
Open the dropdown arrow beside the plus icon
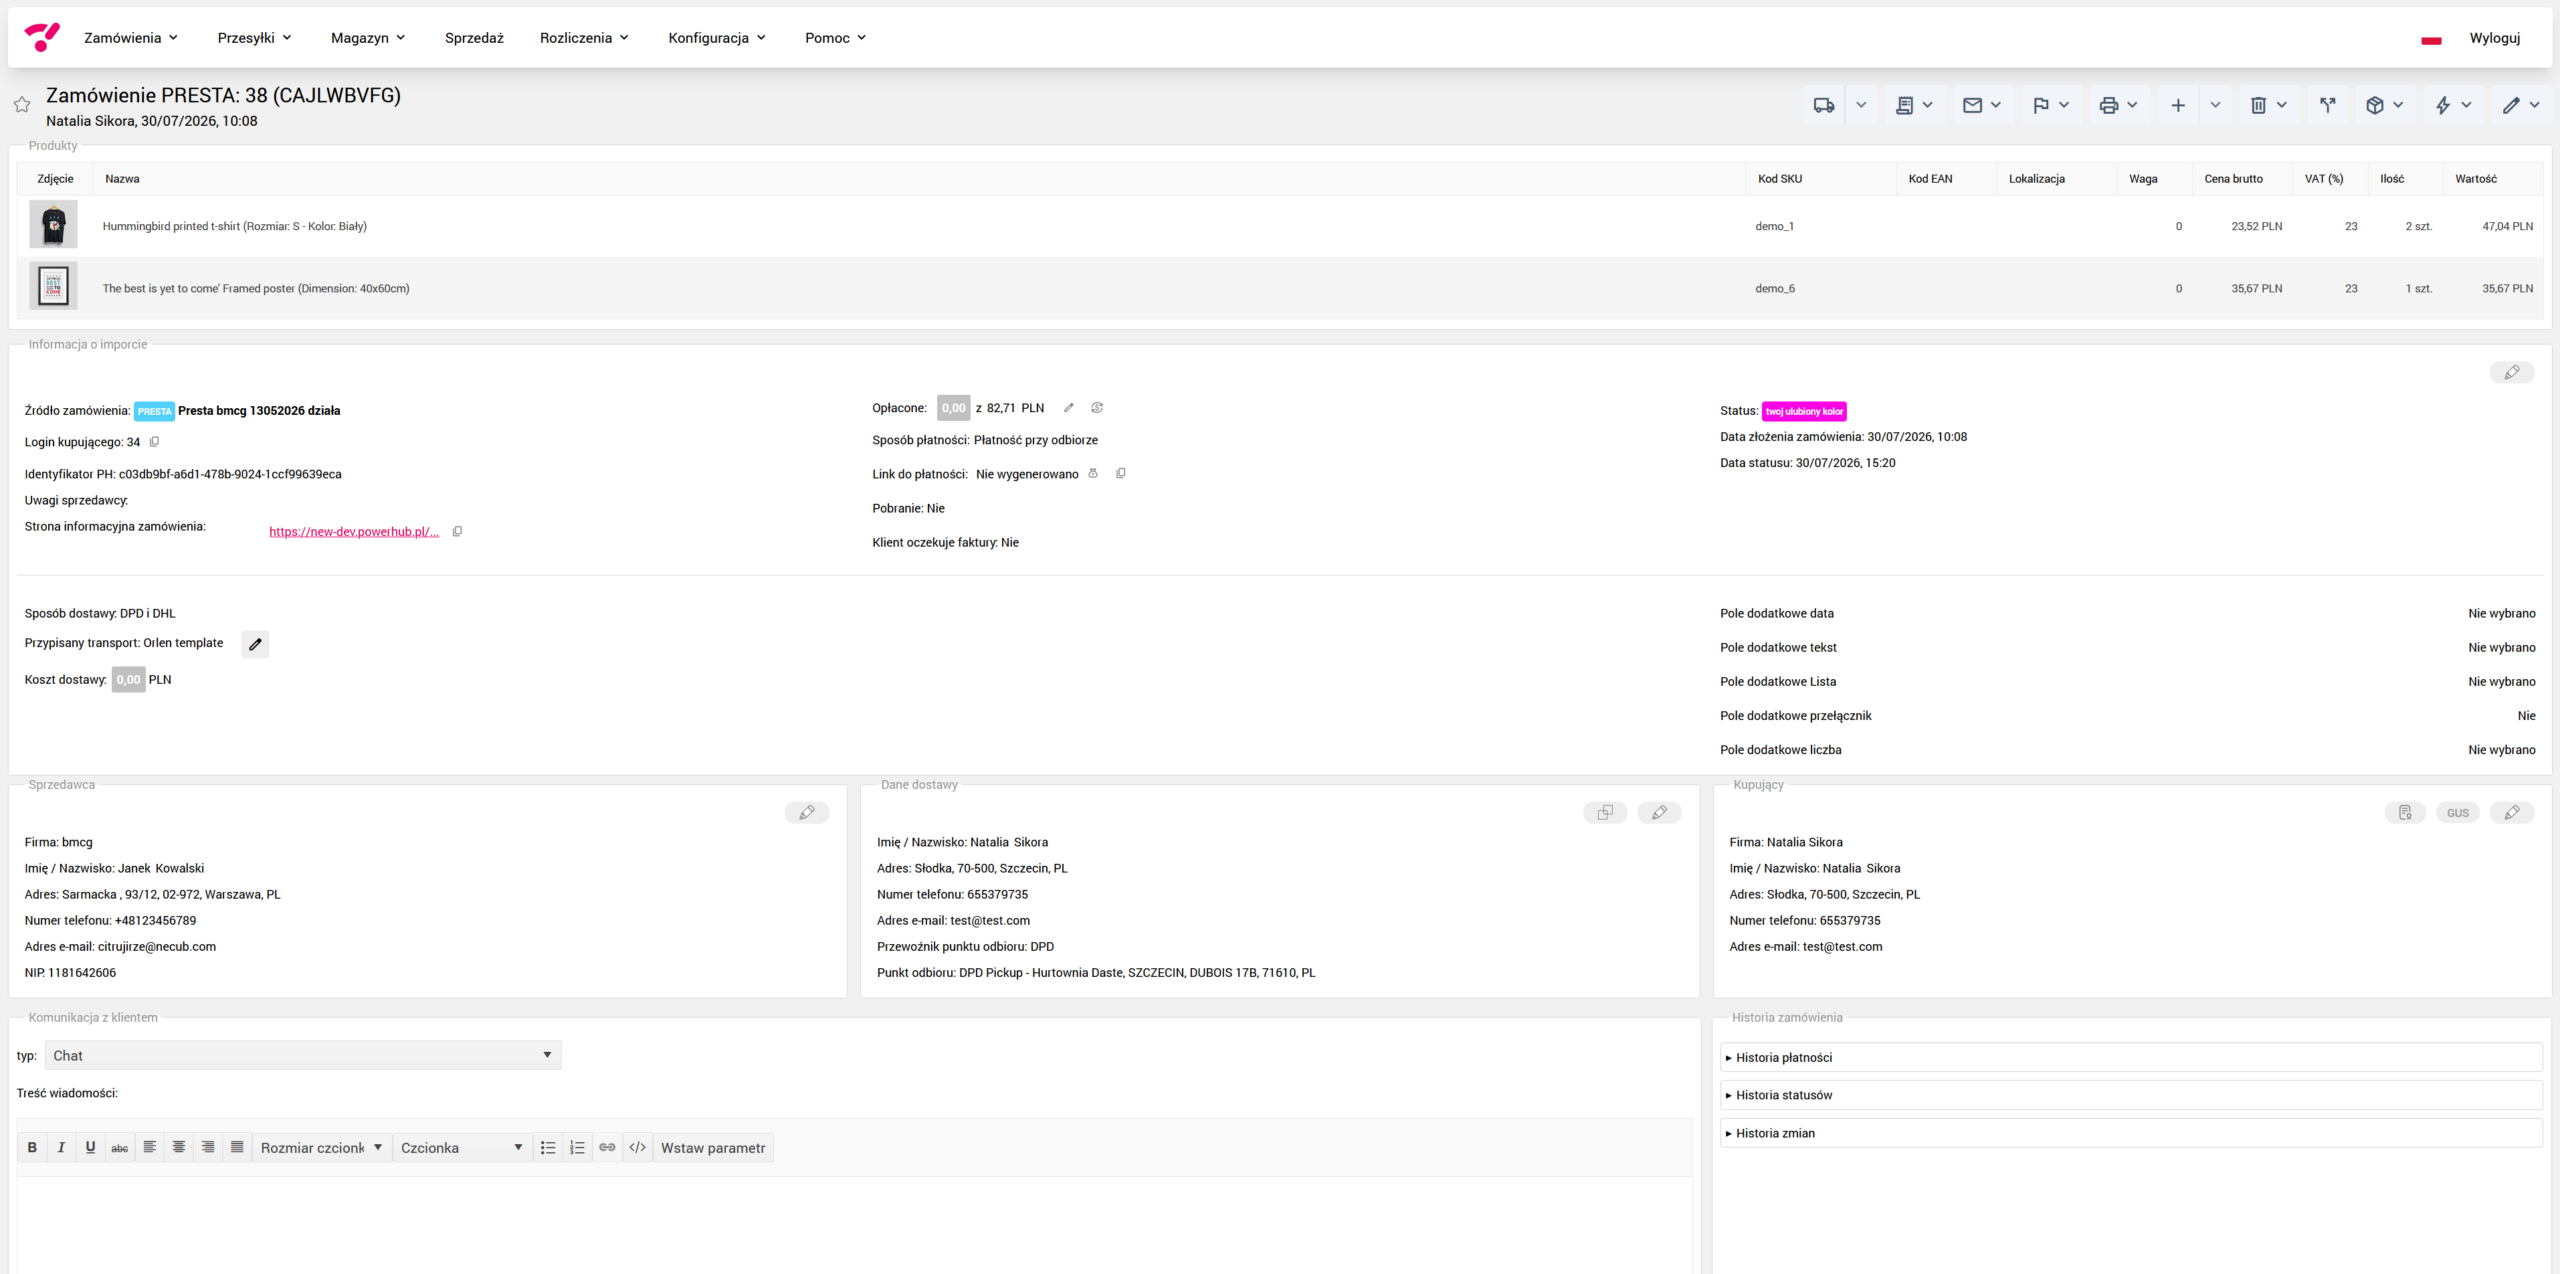coord(2215,105)
